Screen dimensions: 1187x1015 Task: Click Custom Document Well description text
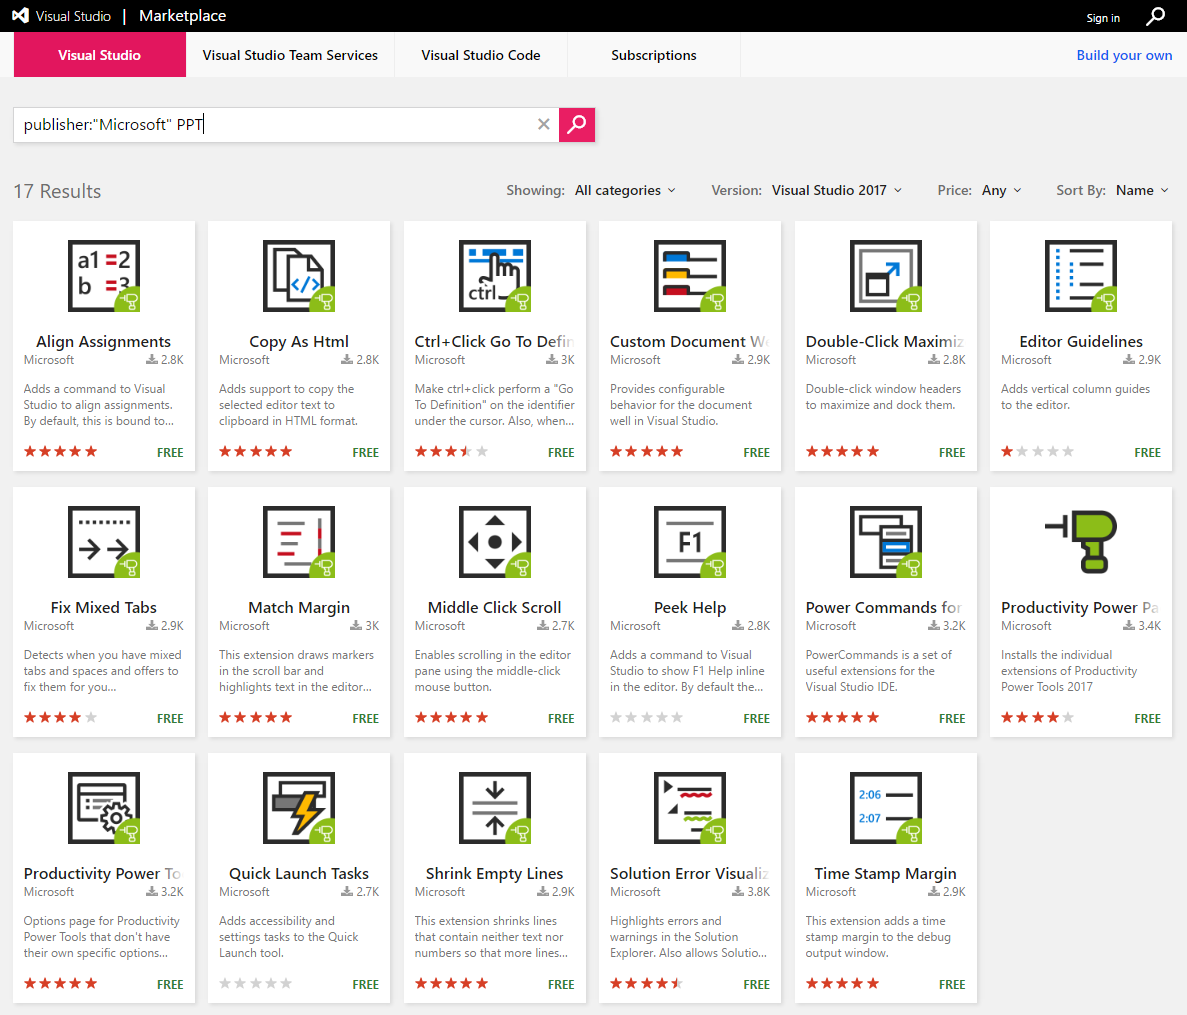click(681, 404)
